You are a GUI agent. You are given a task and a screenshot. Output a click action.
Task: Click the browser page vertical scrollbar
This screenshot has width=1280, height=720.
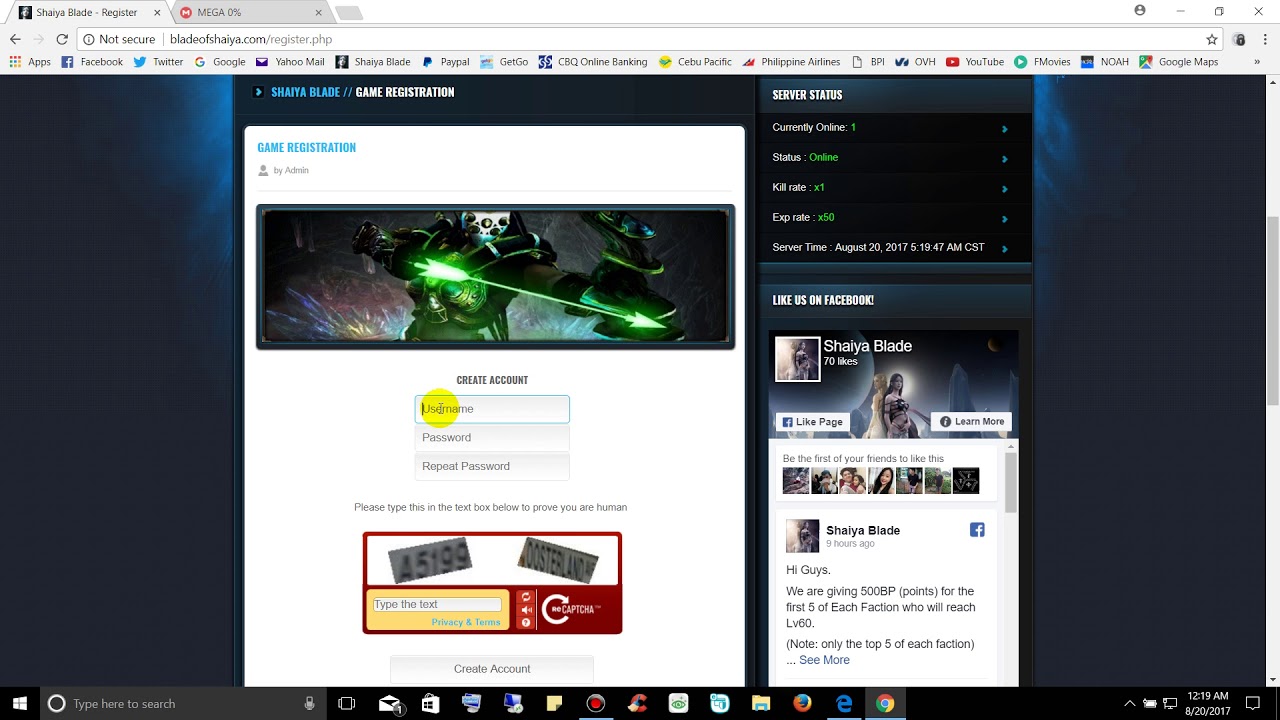pos(1272,310)
